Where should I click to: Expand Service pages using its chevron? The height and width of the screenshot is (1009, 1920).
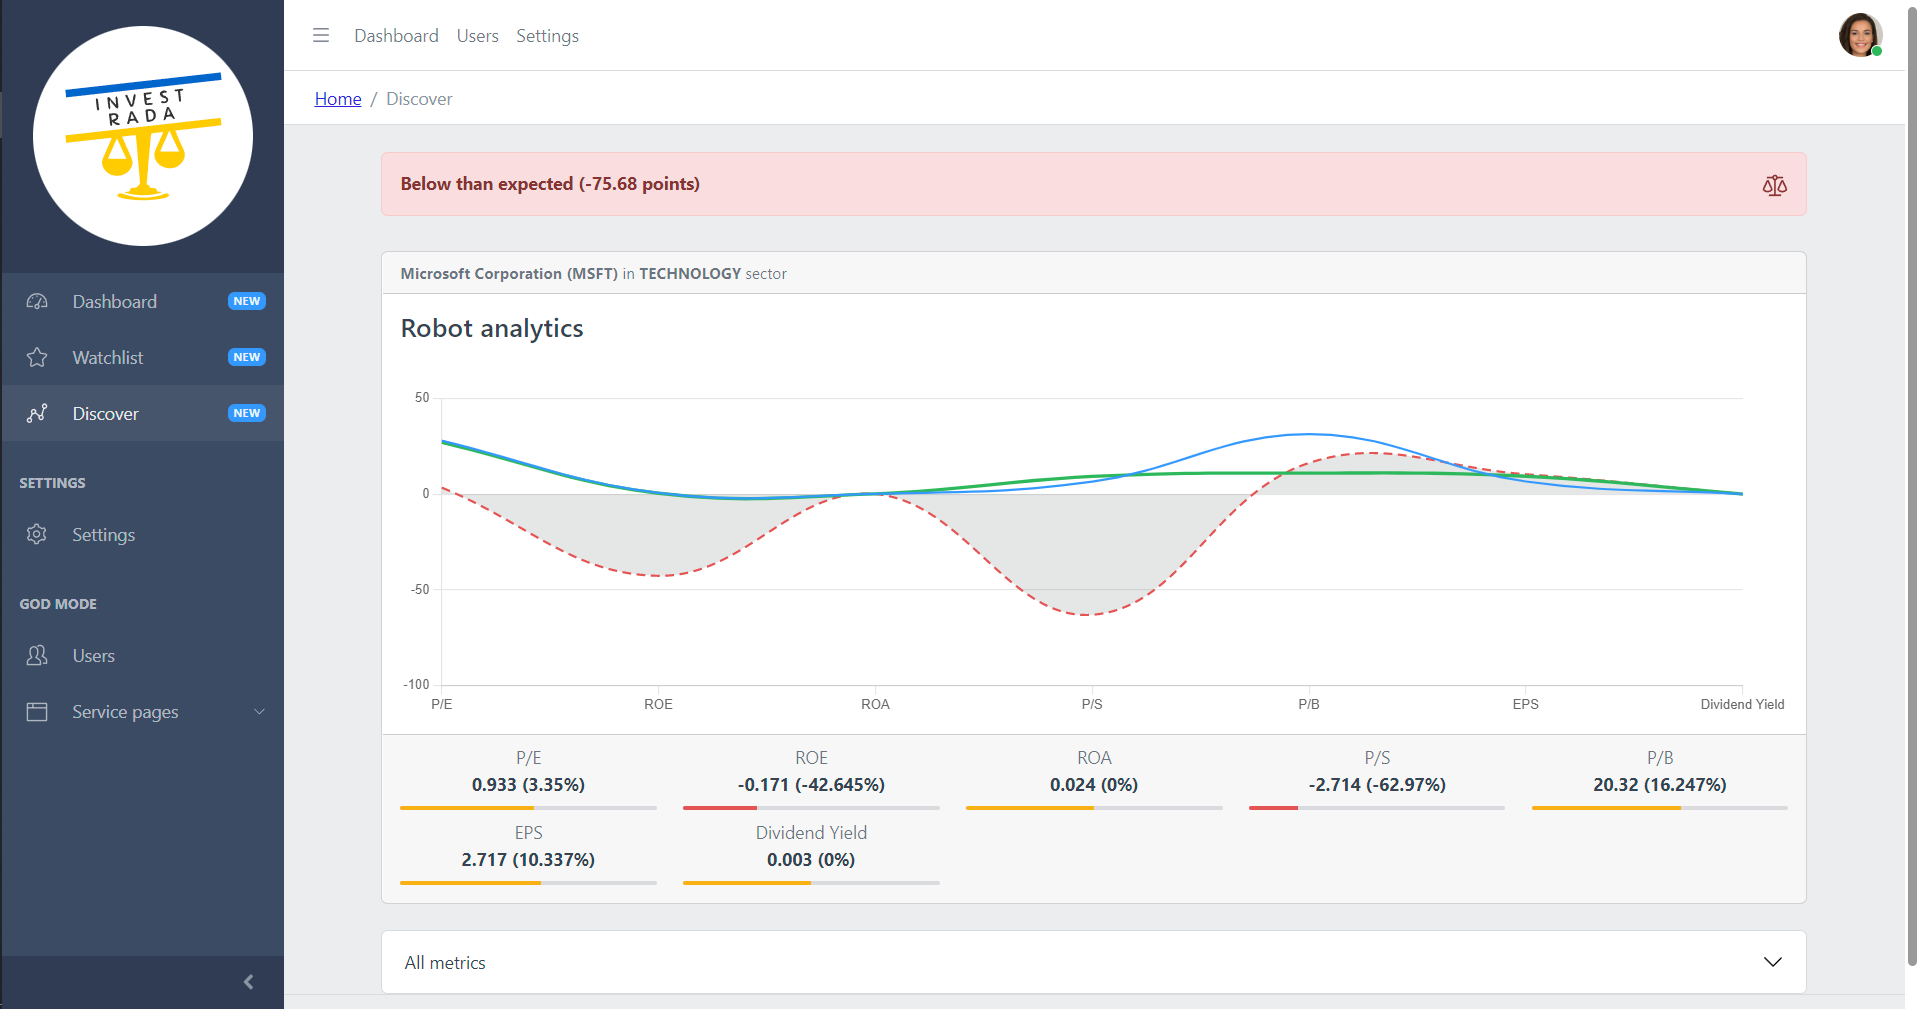260,712
